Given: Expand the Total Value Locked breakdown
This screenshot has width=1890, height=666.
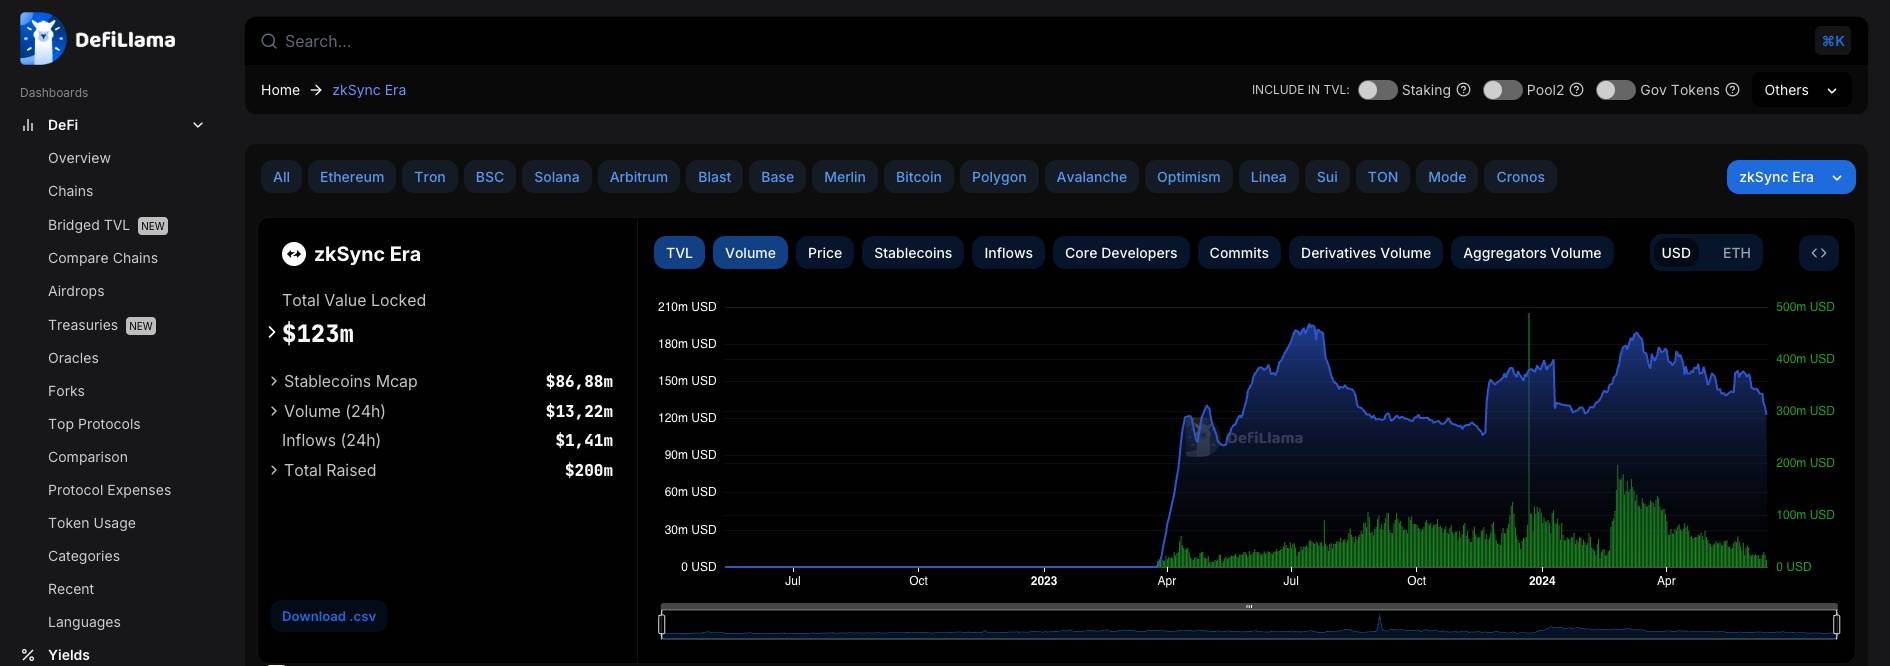Looking at the screenshot, I should tap(271, 332).
